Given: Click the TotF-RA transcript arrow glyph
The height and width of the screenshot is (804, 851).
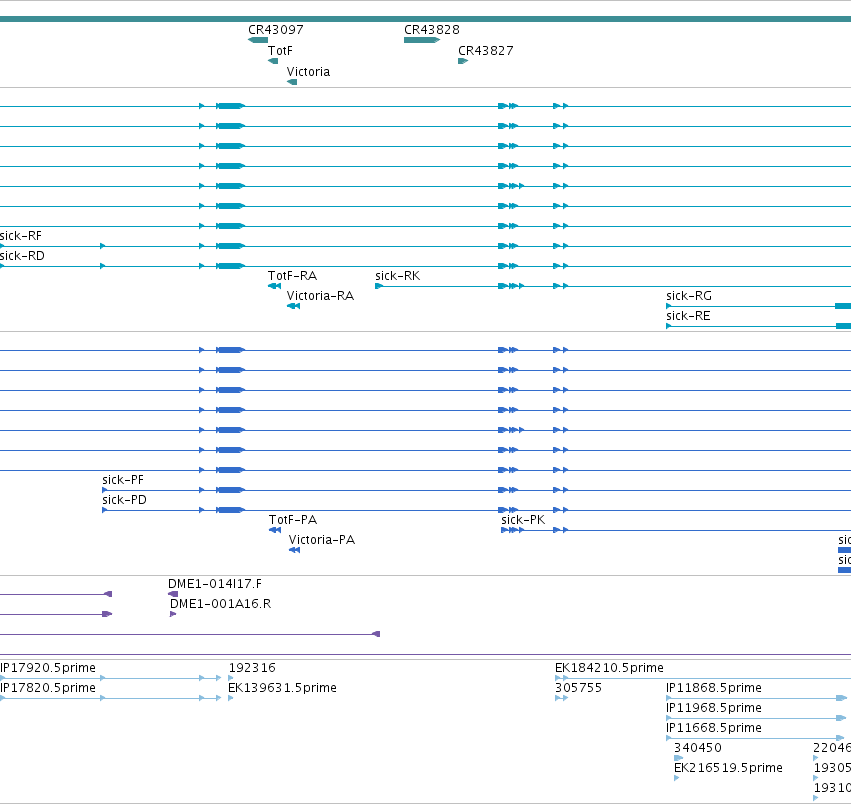Looking at the screenshot, I should click(x=274, y=286).
